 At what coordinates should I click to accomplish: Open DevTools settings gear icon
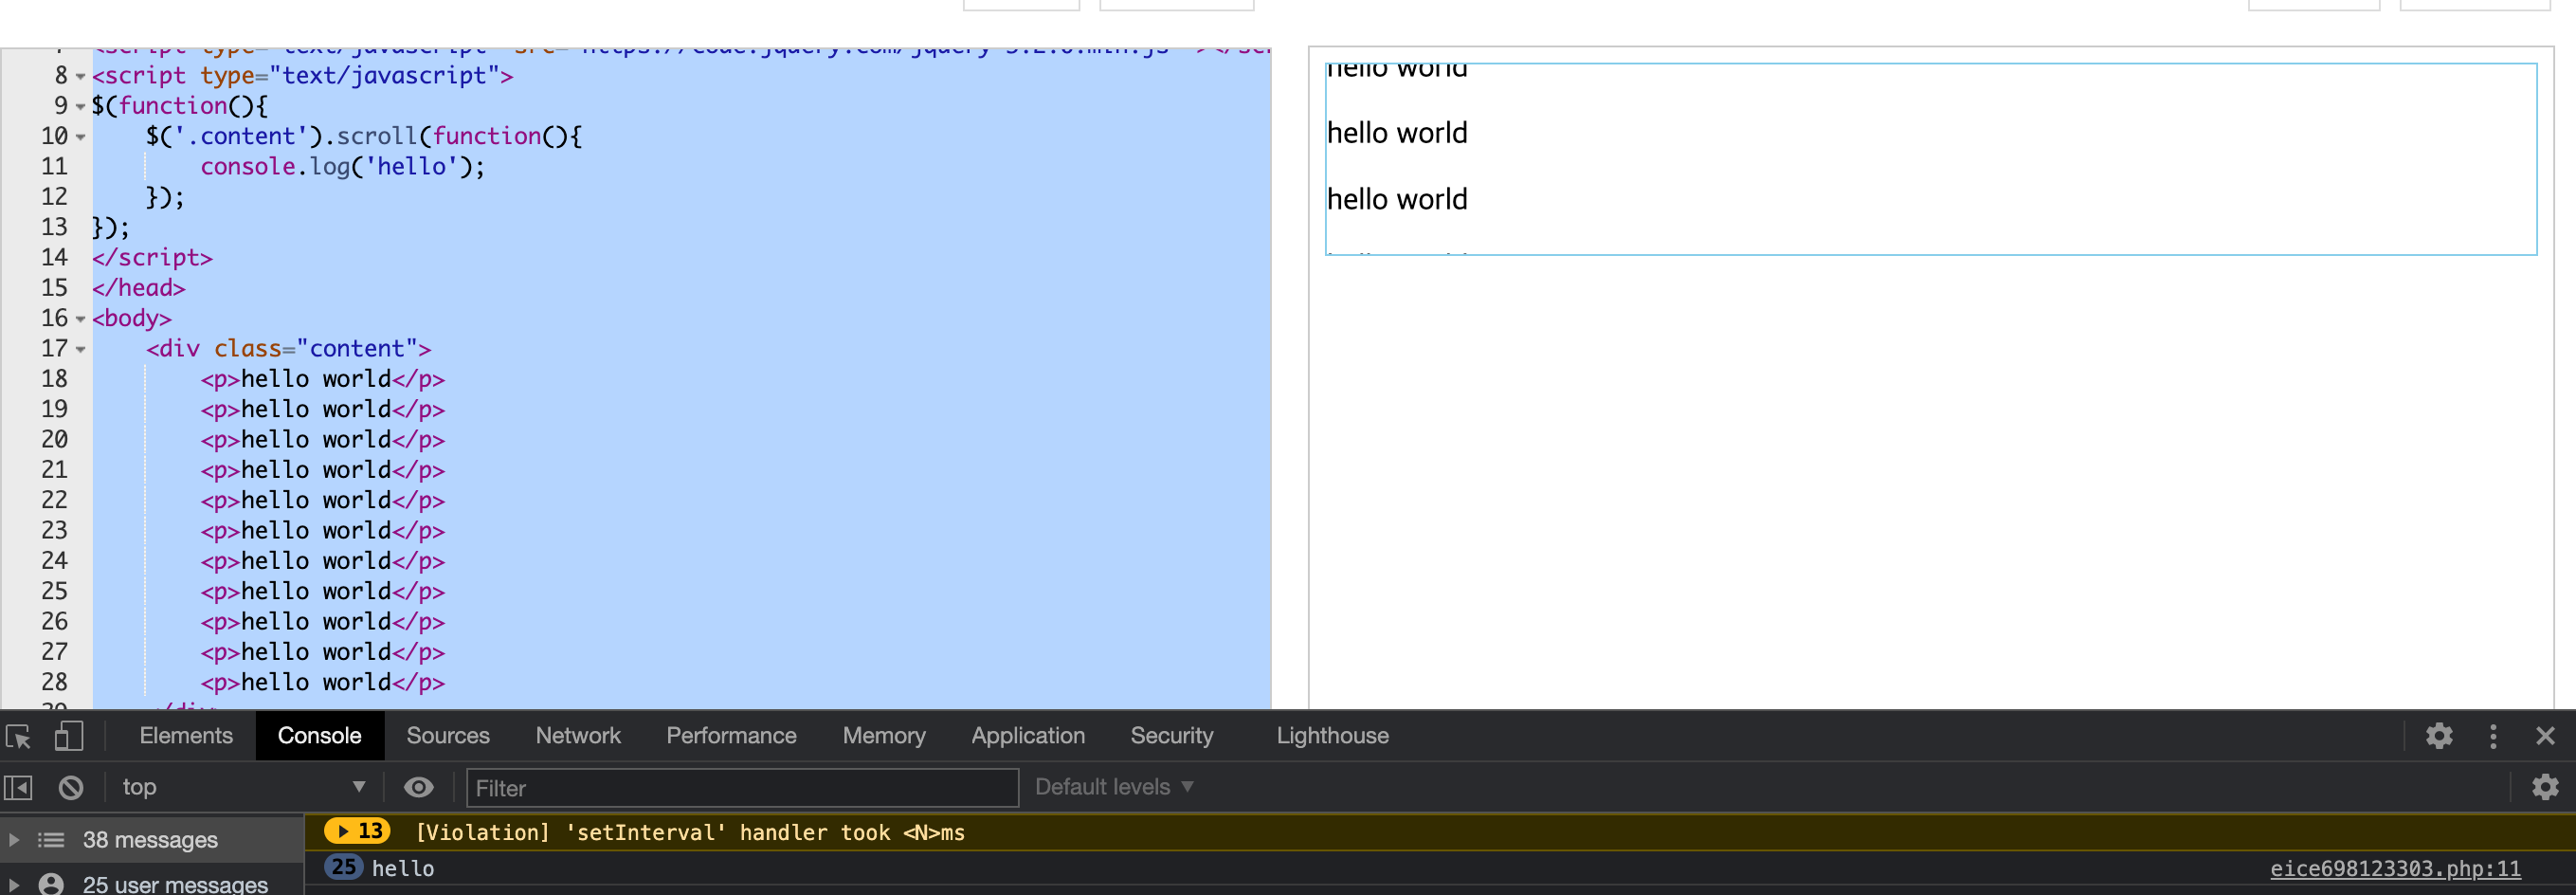click(2439, 736)
